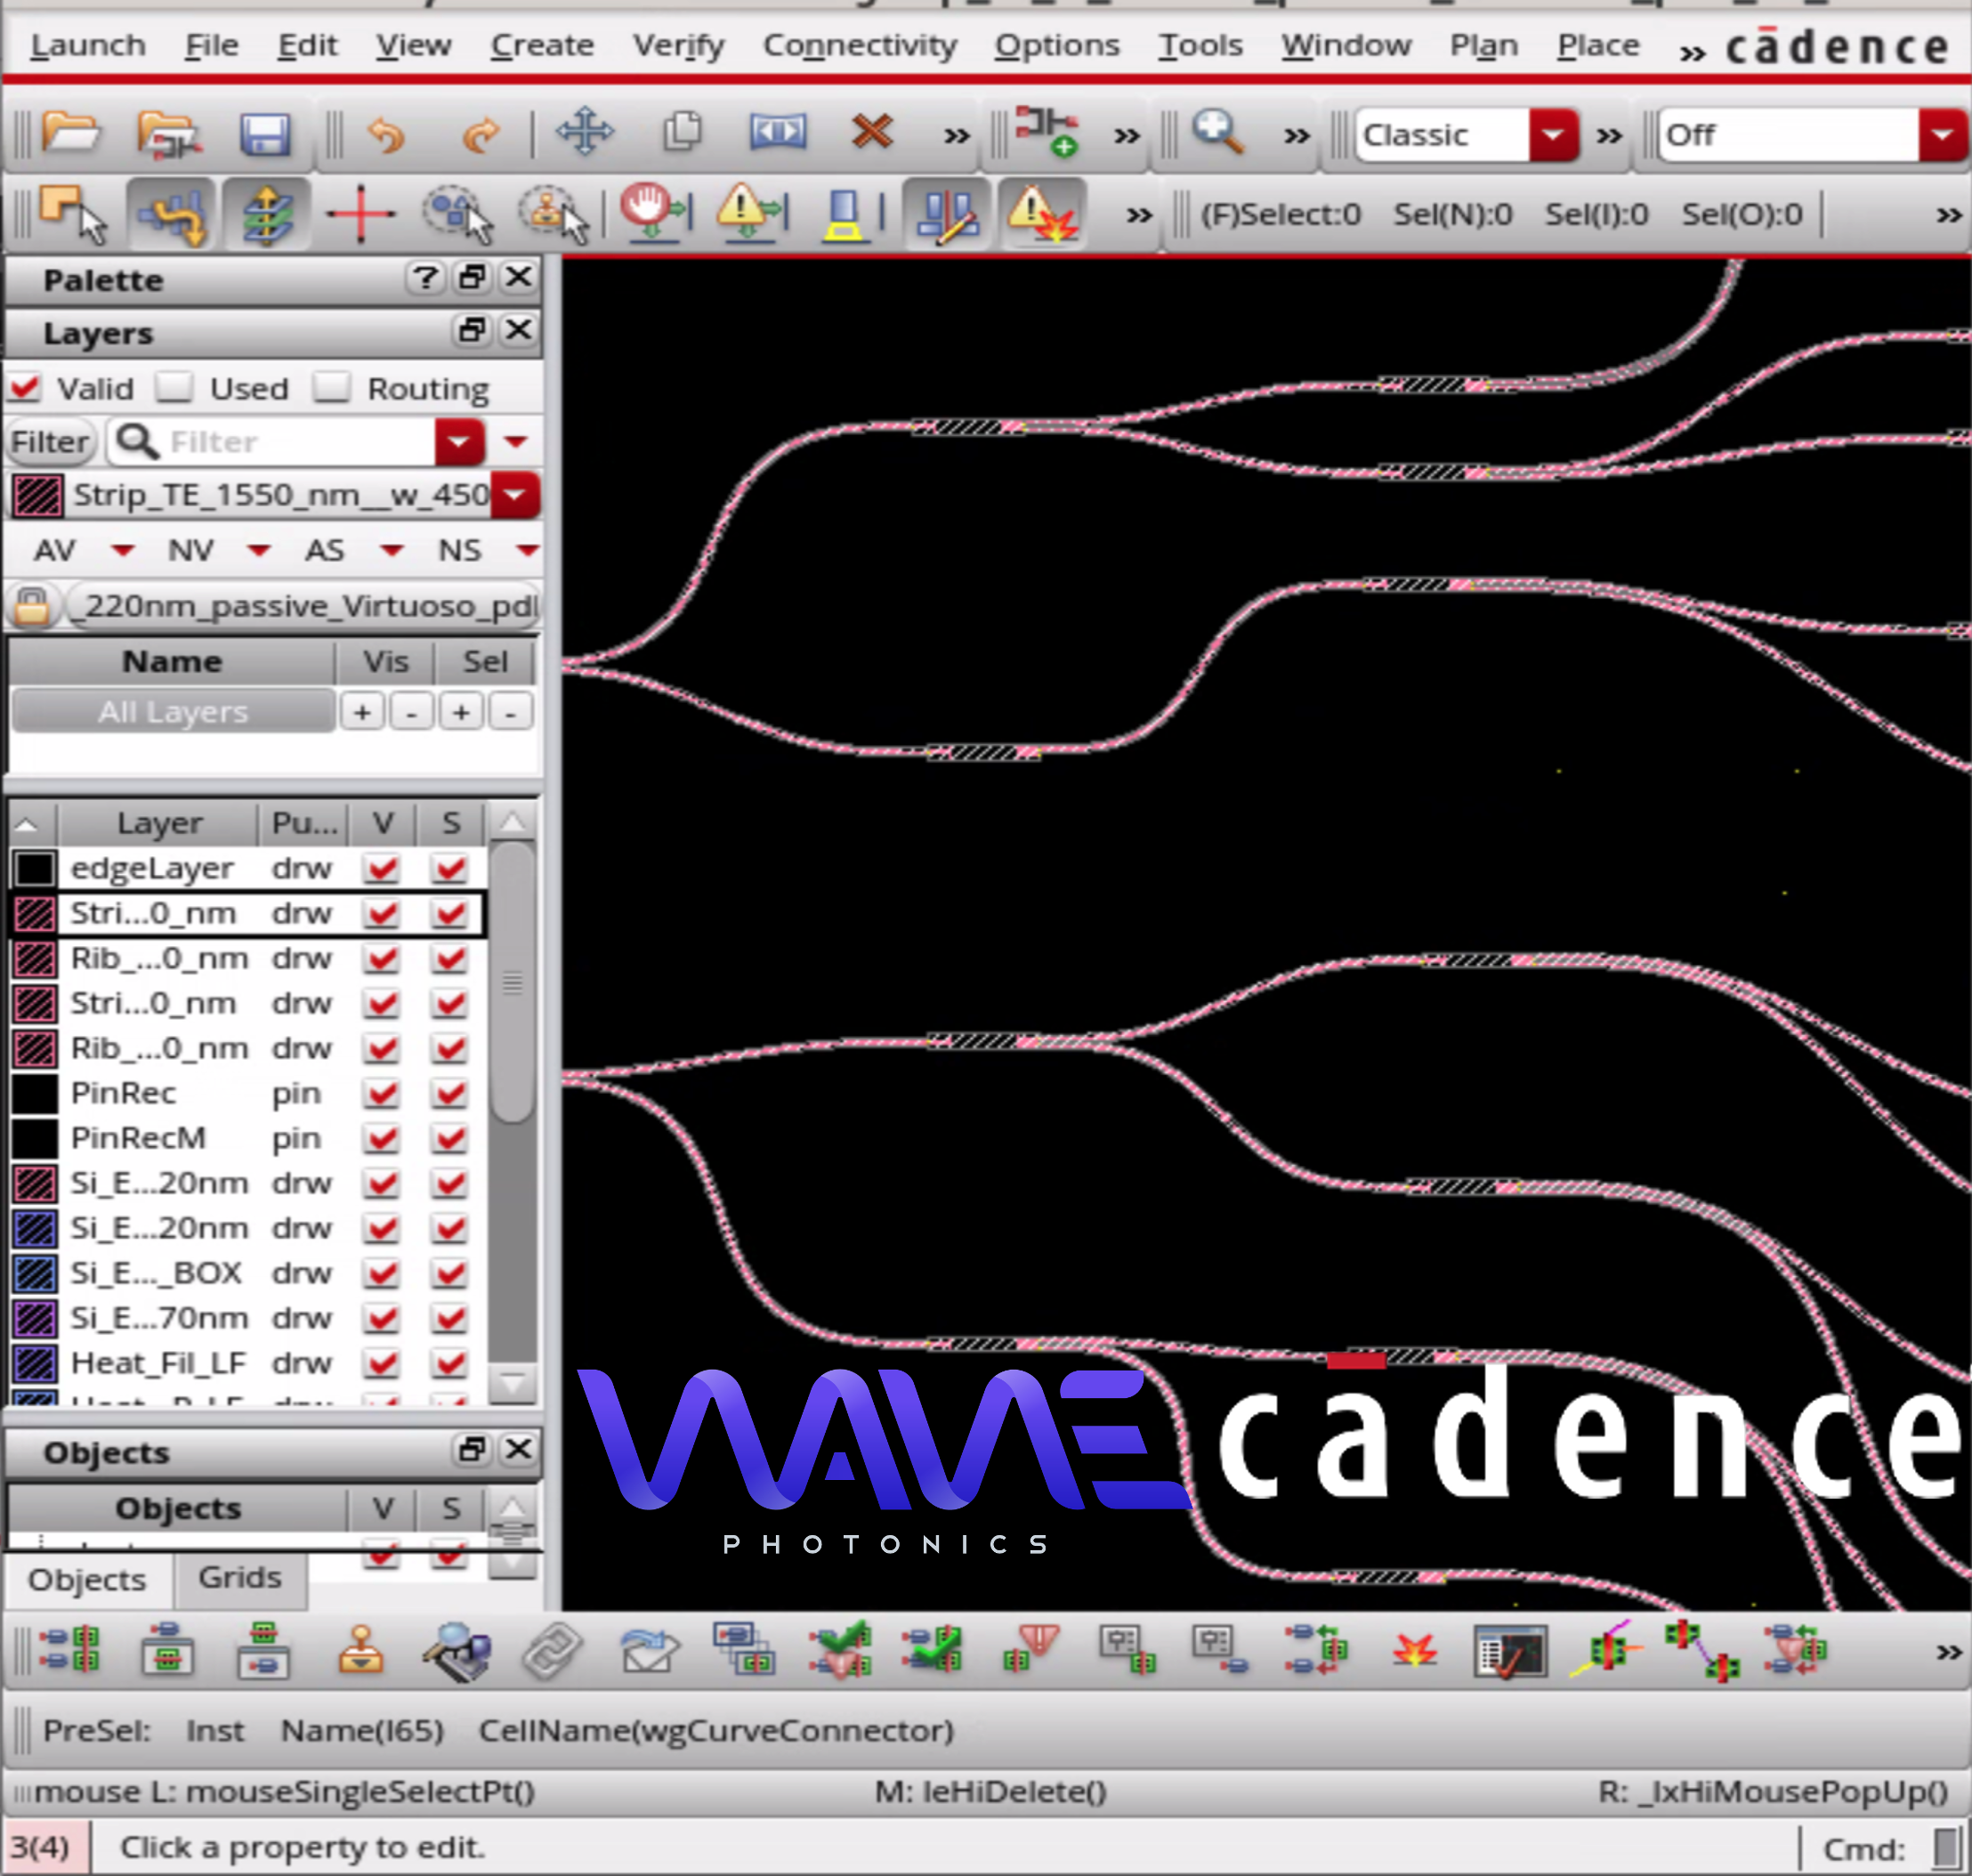Open the Connectivity menu

pyautogui.click(x=860, y=45)
